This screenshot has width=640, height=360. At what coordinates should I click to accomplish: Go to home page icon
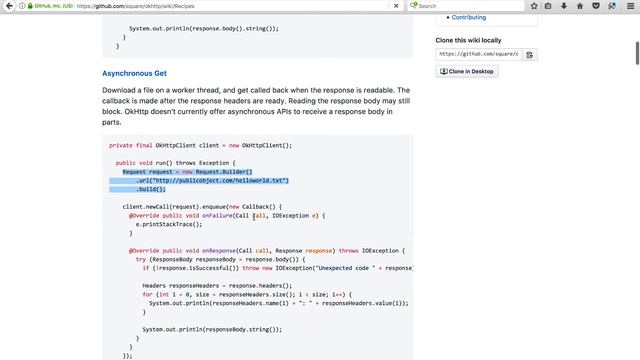(x=580, y=6)
